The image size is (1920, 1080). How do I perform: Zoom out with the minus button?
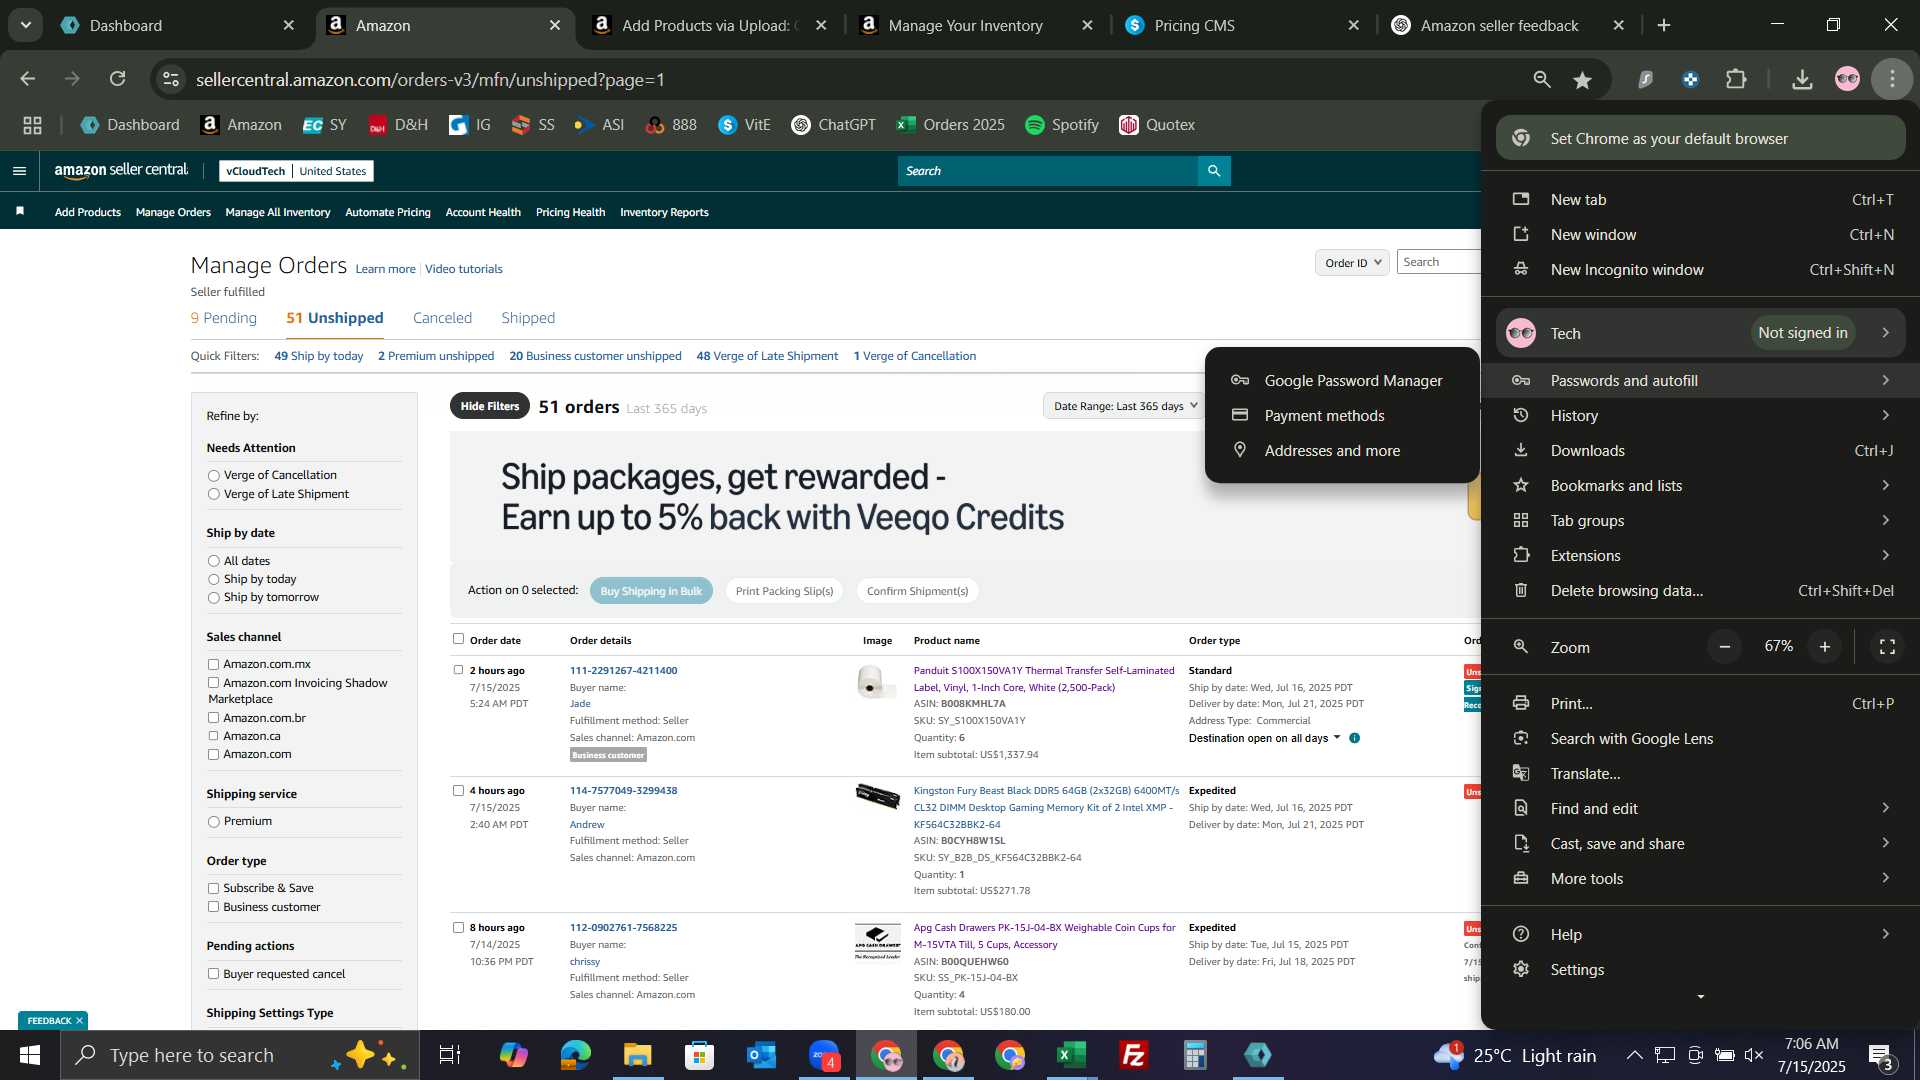point(1725,647)
